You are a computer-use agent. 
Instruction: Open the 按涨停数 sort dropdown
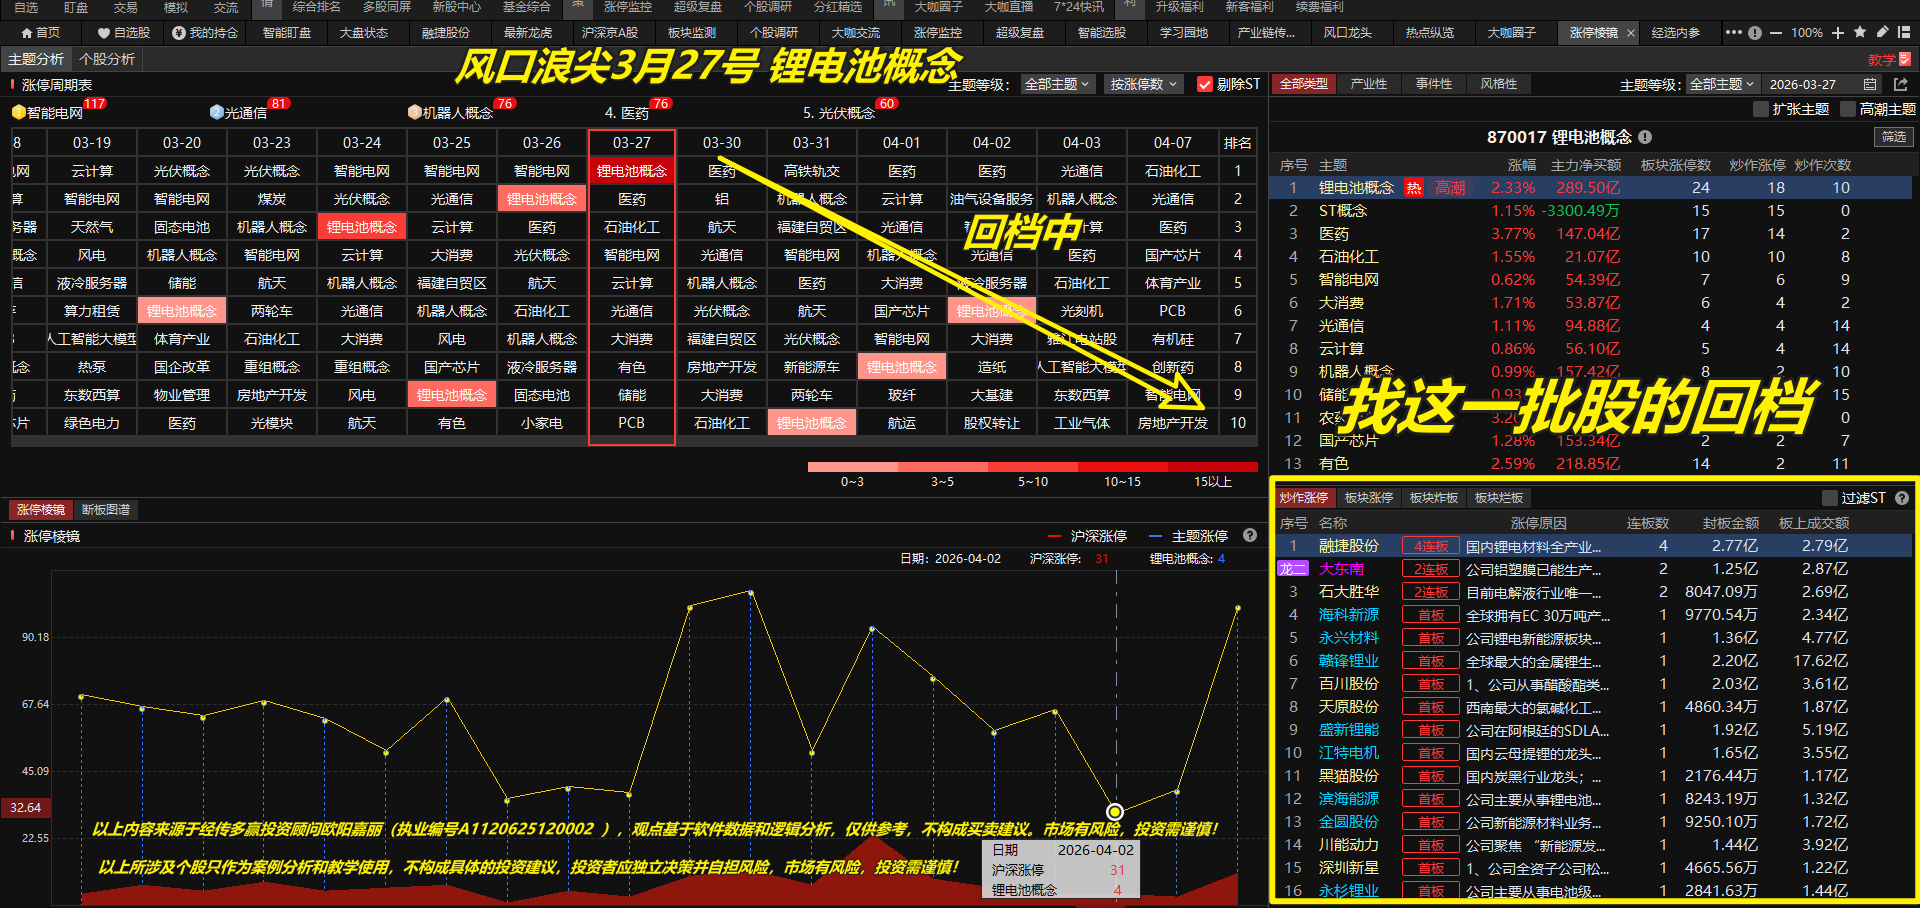pos(1143,85)
